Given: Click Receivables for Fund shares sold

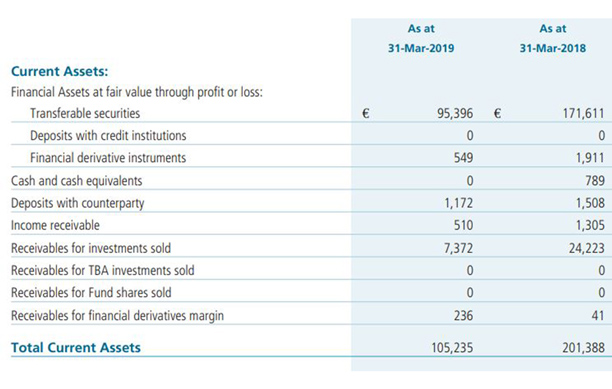Looking at the screenshot, I should (91, 293).
